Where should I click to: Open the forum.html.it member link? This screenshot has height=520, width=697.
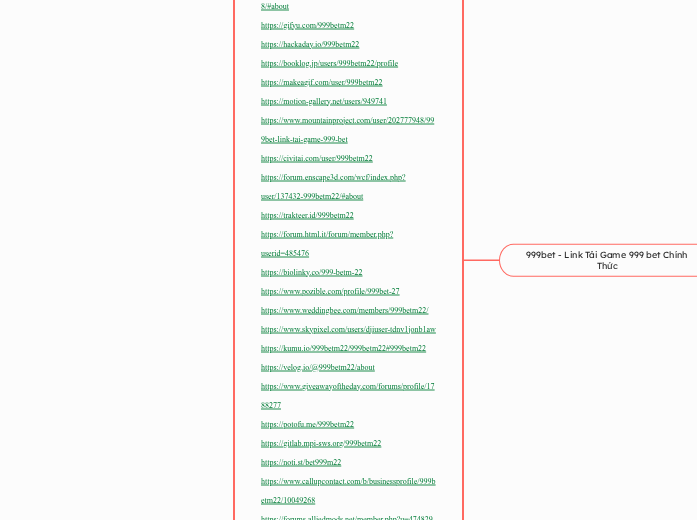(327, 235)
